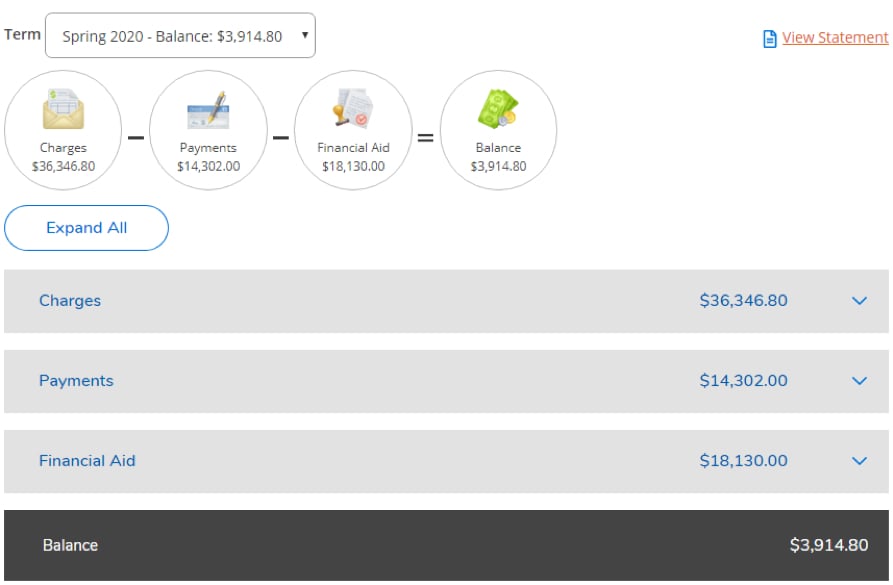
Task: Expand the Financial Aid section chevron
Action: pos(859,461)
